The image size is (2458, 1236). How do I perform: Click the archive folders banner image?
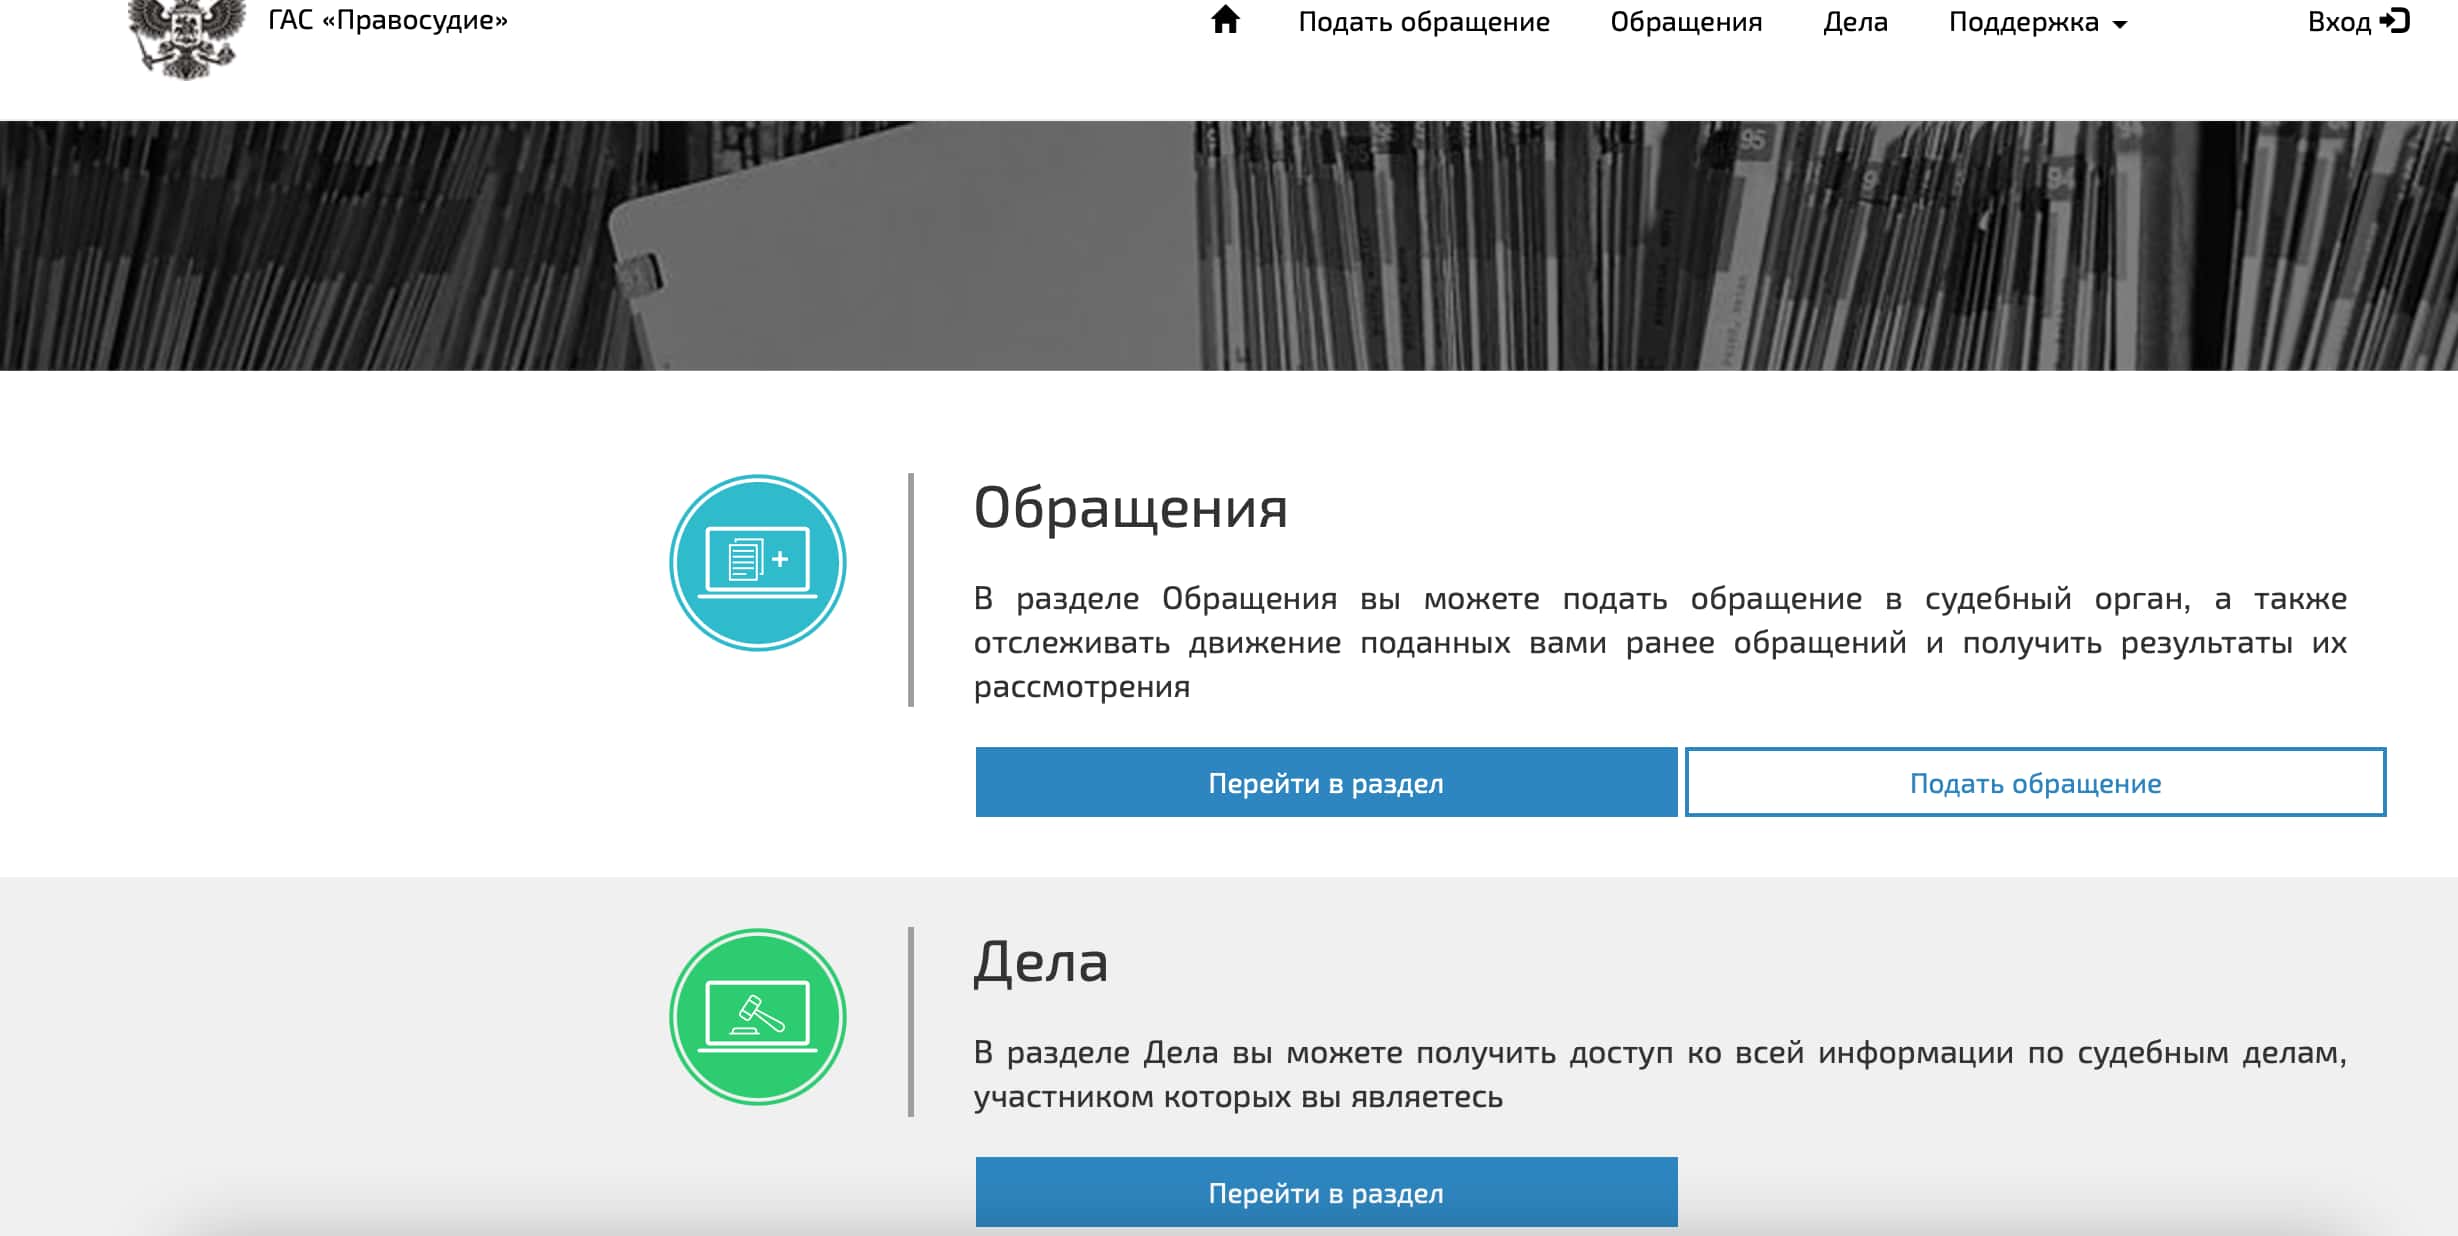pos(1228,246)
